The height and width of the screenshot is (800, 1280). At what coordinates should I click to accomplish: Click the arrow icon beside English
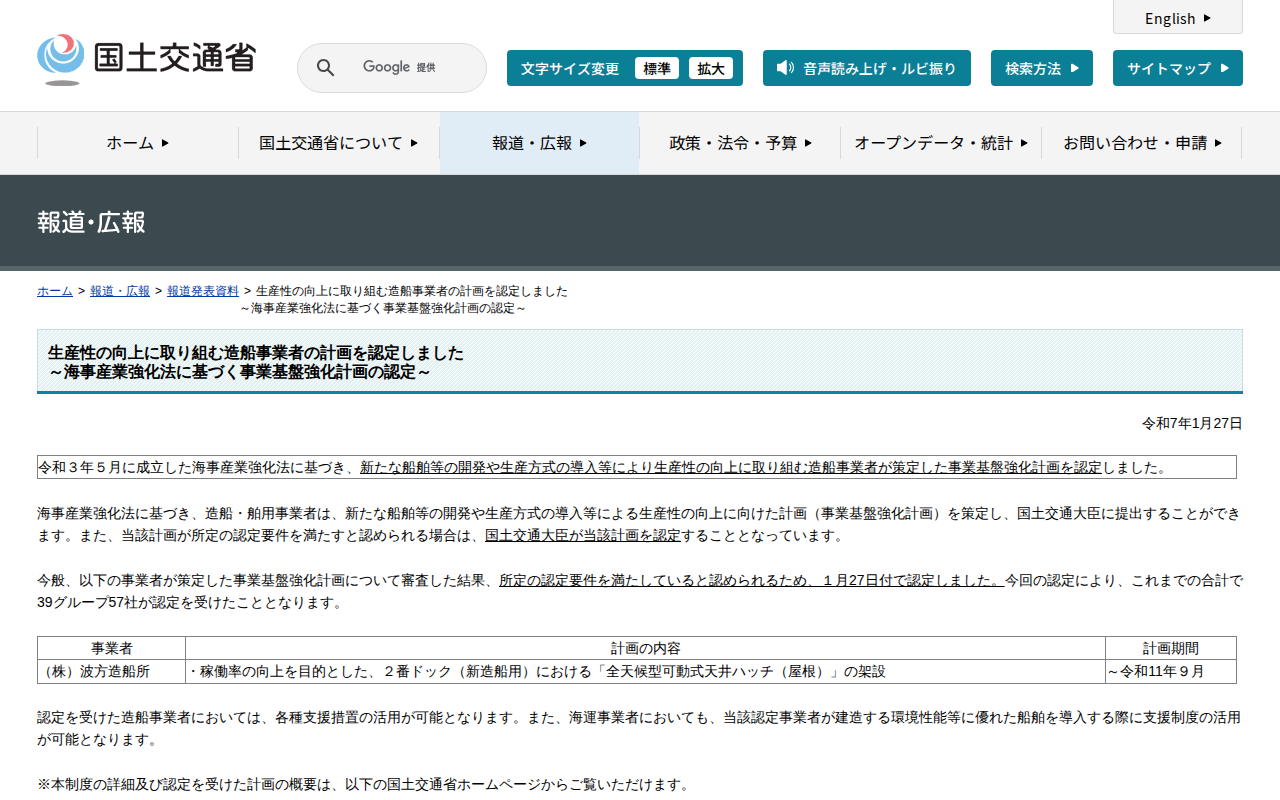[1207, 18]
